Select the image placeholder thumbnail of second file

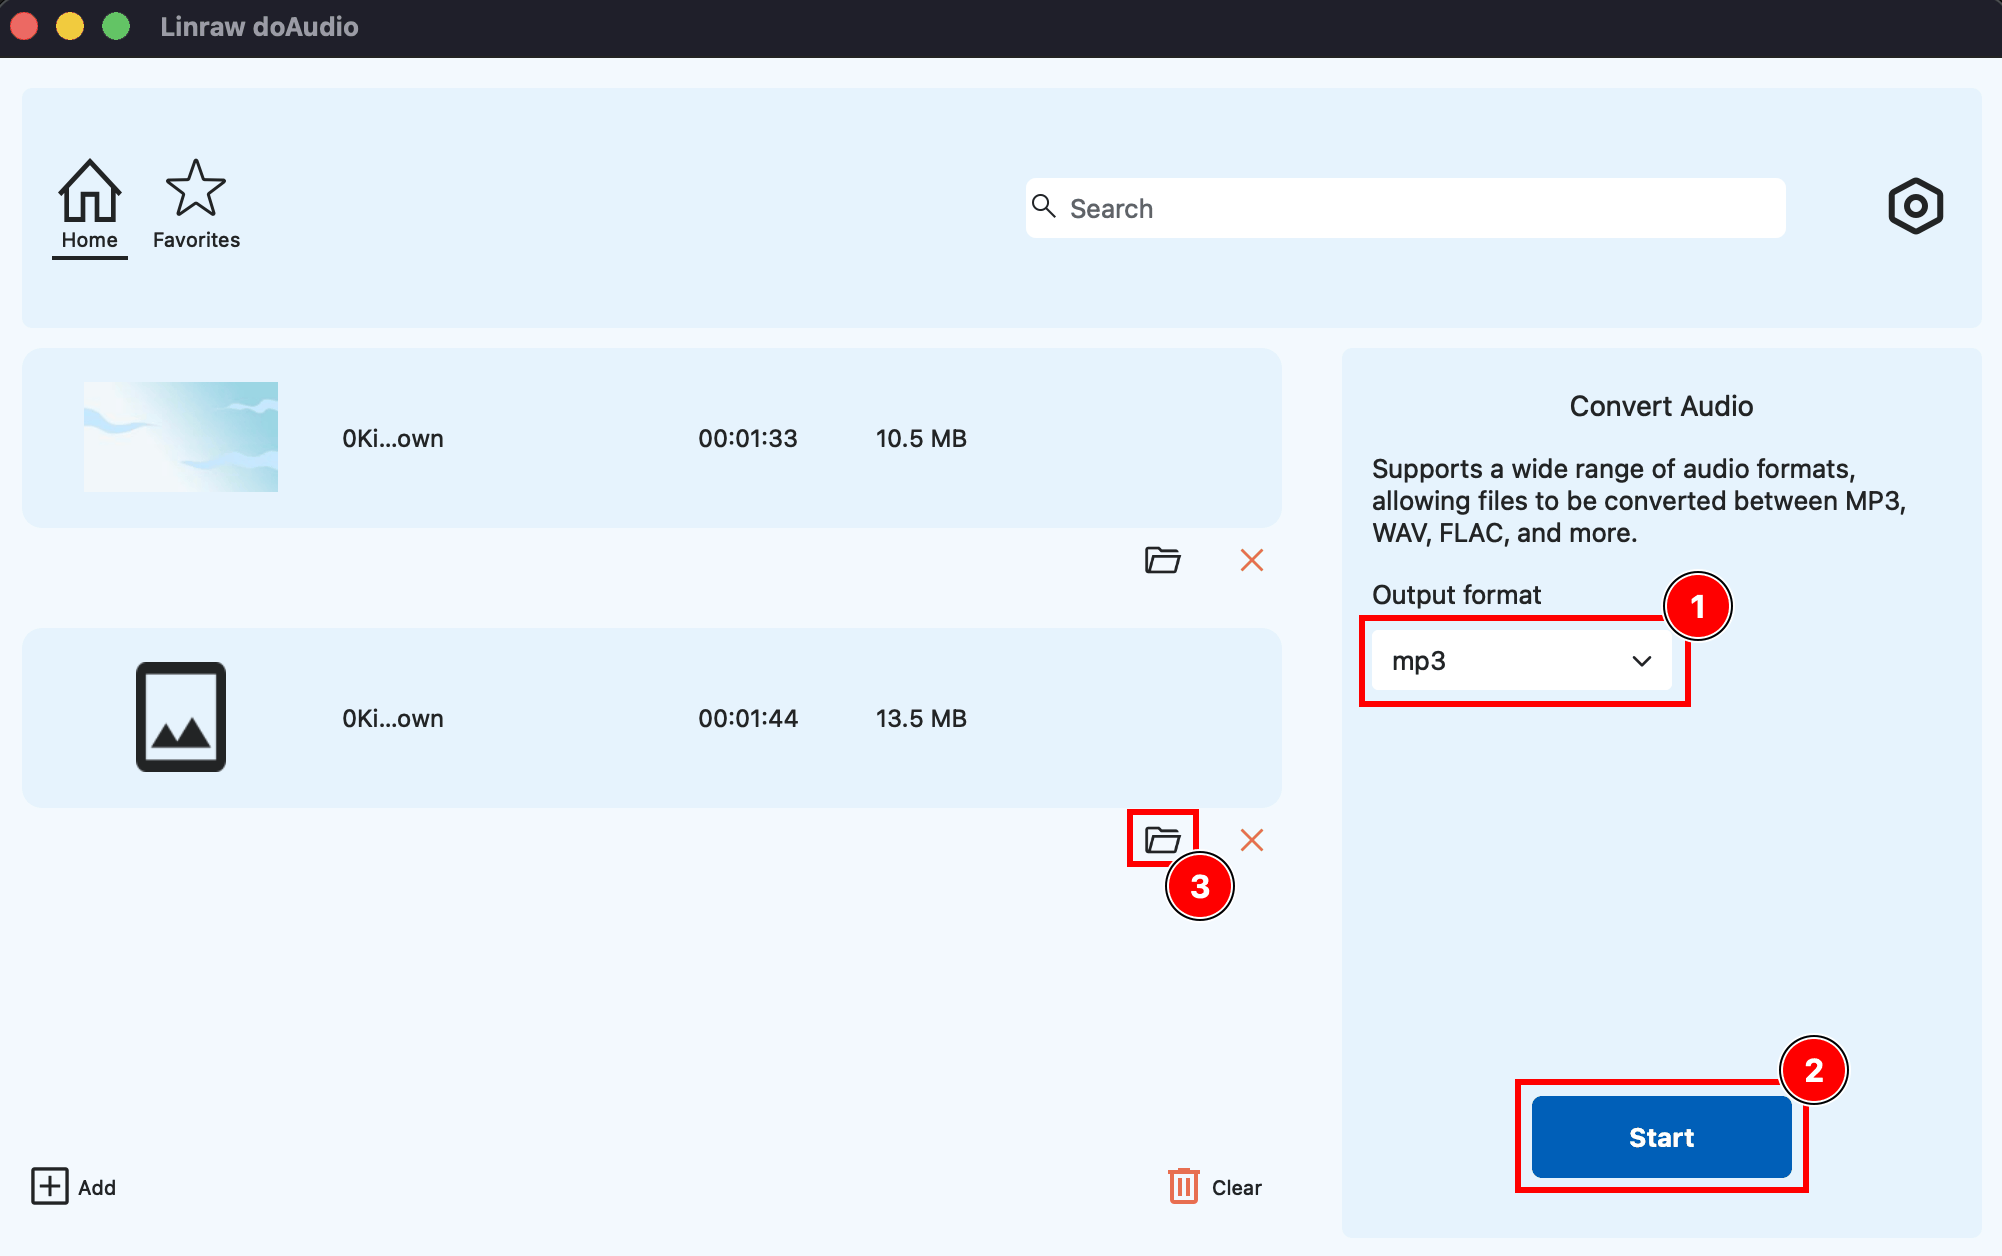pyautogui.click(x=181, y=717)
